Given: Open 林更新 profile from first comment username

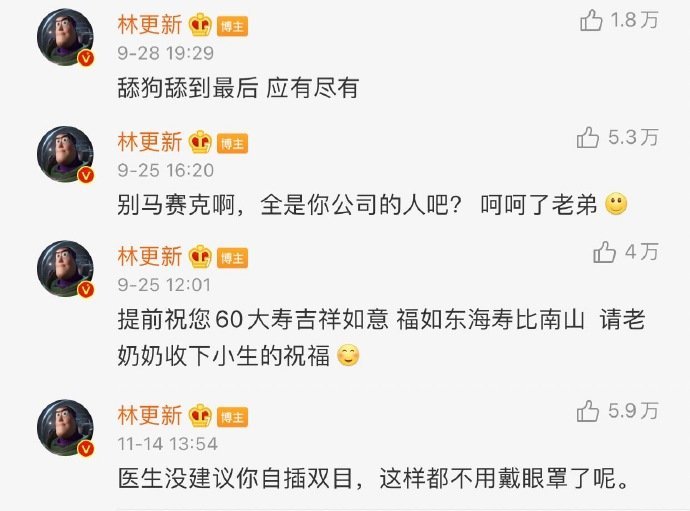Looking at the screenshot, I should pos(150,24).
